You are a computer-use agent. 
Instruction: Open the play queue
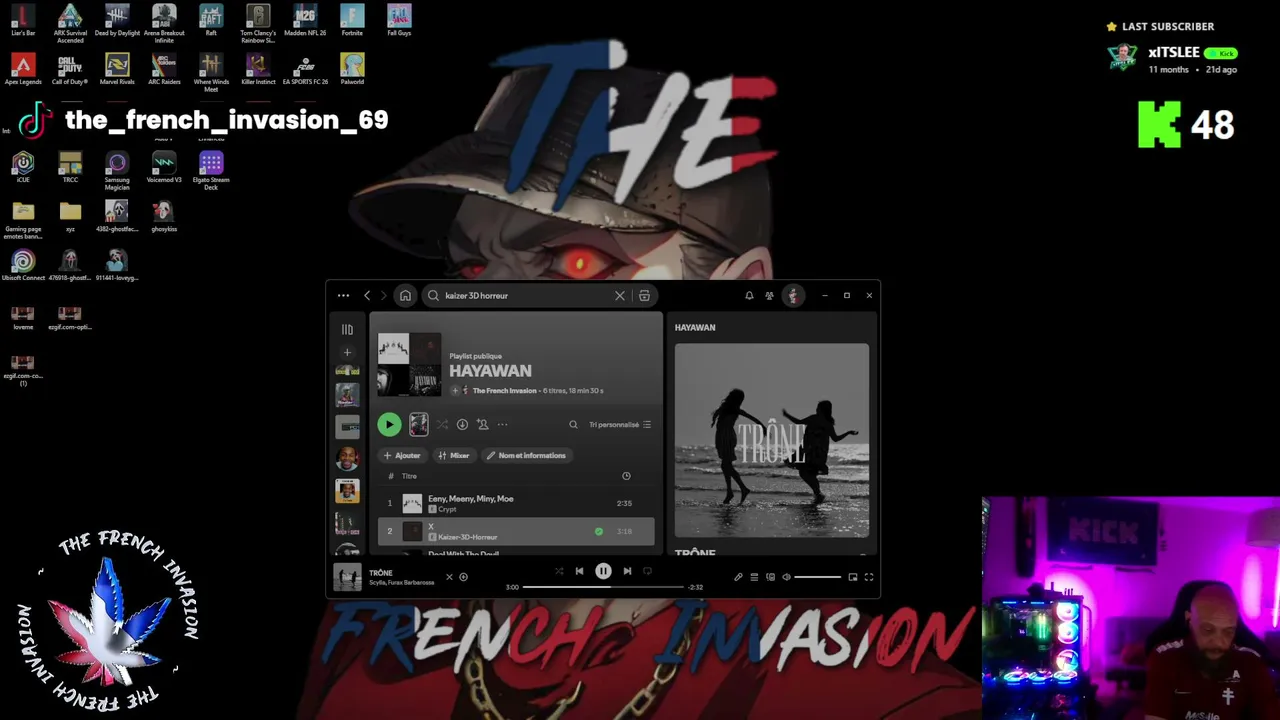click(754, 577)
